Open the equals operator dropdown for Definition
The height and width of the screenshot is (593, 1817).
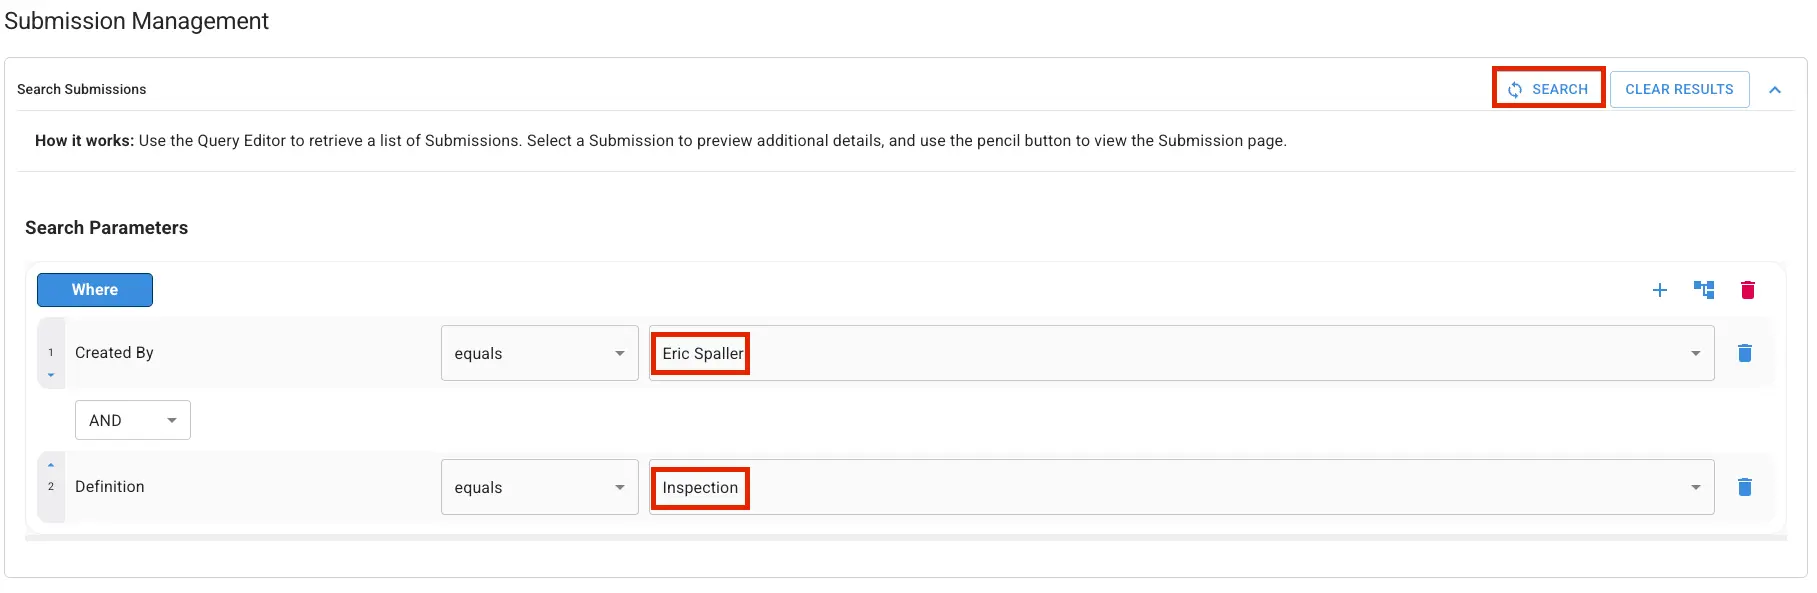pos(619,487)
